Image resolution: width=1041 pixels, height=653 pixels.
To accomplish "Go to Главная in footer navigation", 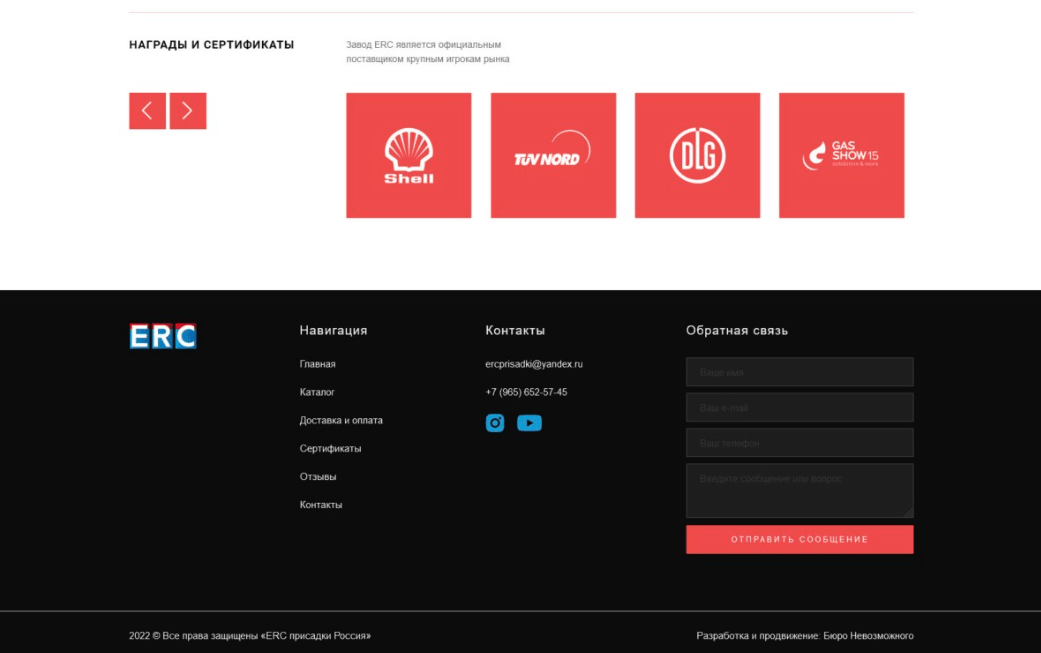I will point(317,364).
